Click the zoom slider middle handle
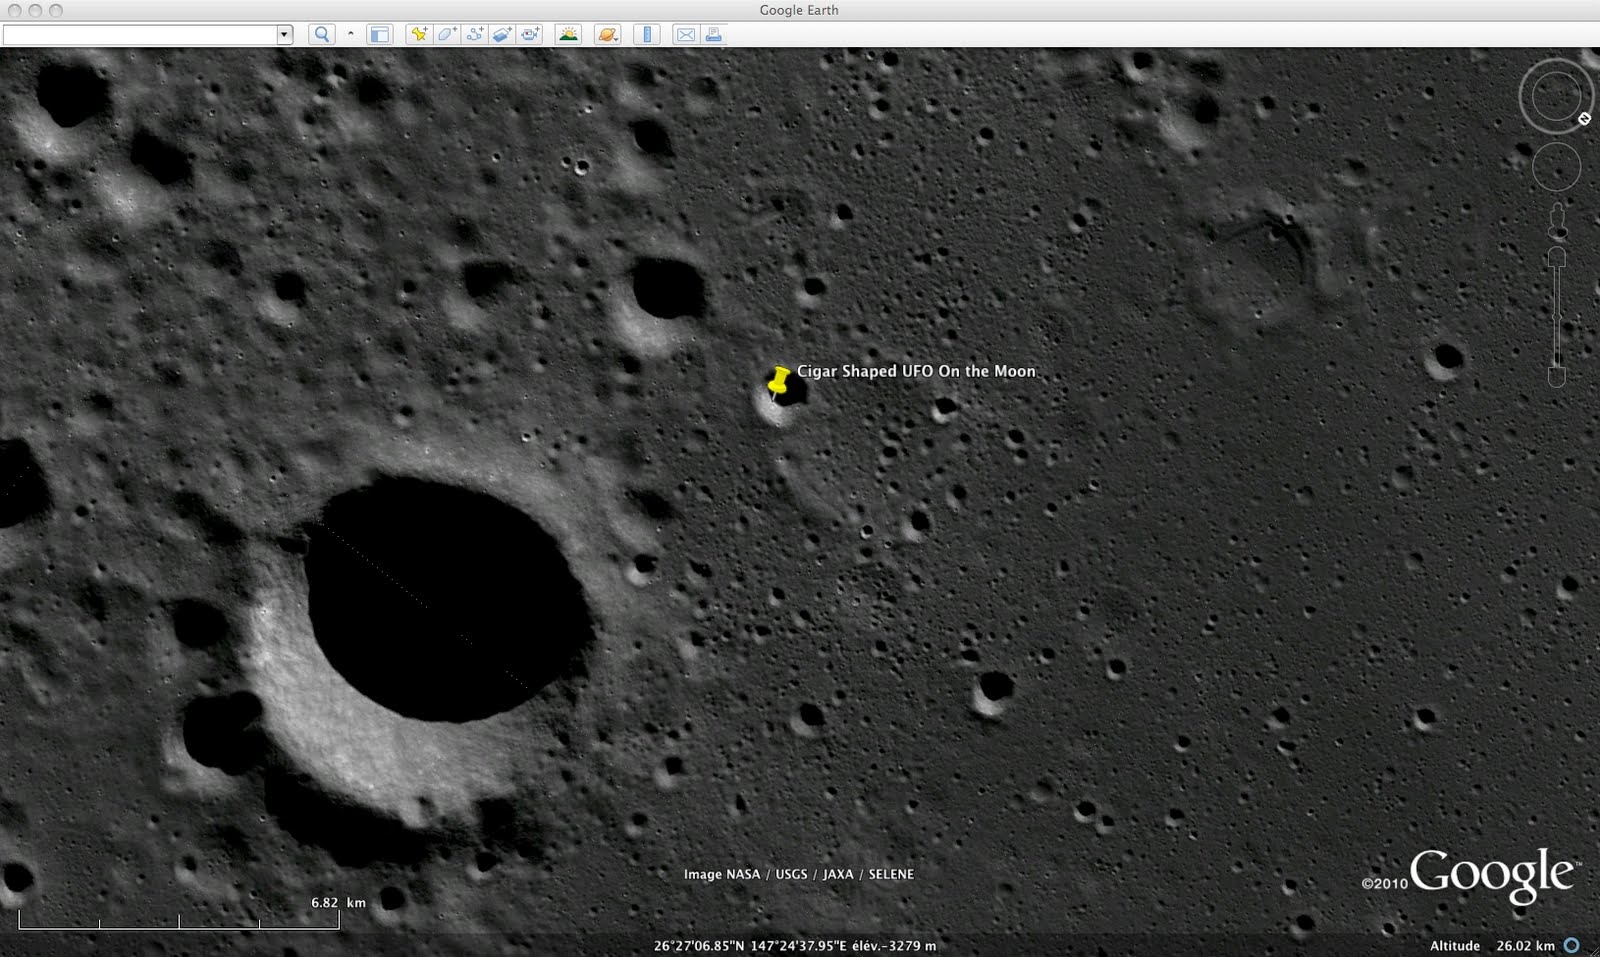Viewport: 1600px width, 957px height. [x=1556, y=318]
